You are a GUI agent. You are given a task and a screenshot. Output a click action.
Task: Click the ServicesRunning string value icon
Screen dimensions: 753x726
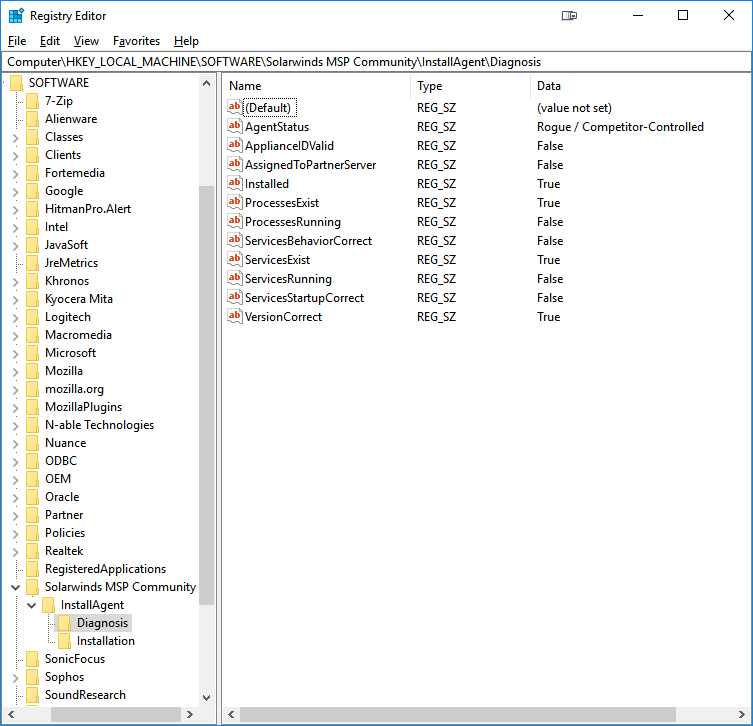234,278
